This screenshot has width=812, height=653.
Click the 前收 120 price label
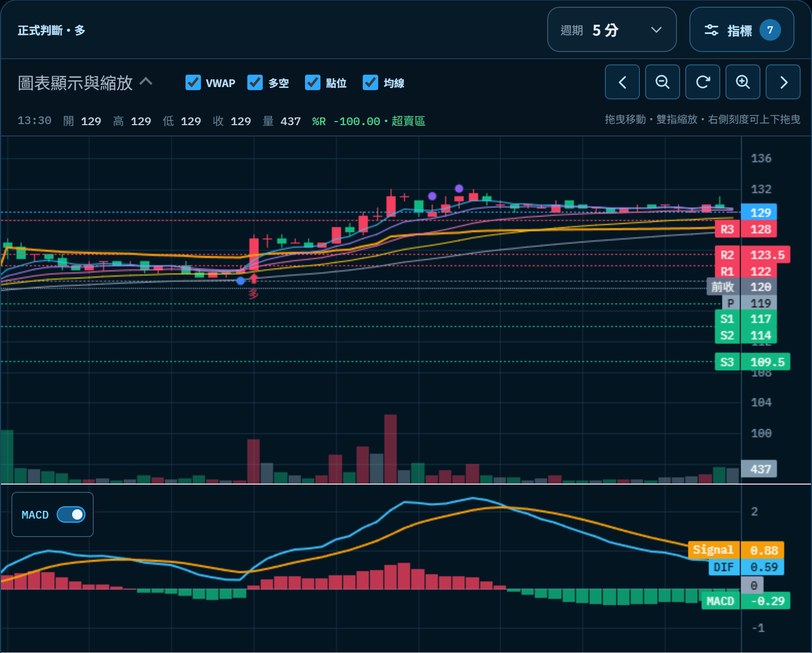(742, 287)
